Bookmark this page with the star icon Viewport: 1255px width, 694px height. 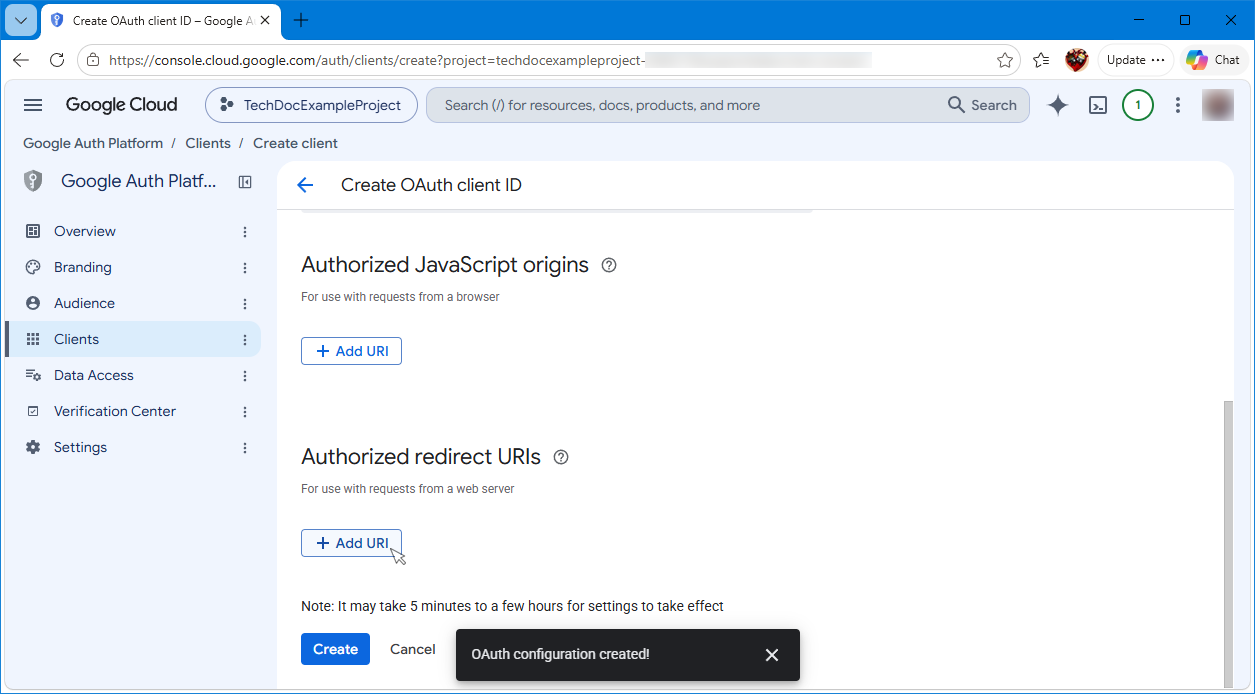pos(1005,60)
